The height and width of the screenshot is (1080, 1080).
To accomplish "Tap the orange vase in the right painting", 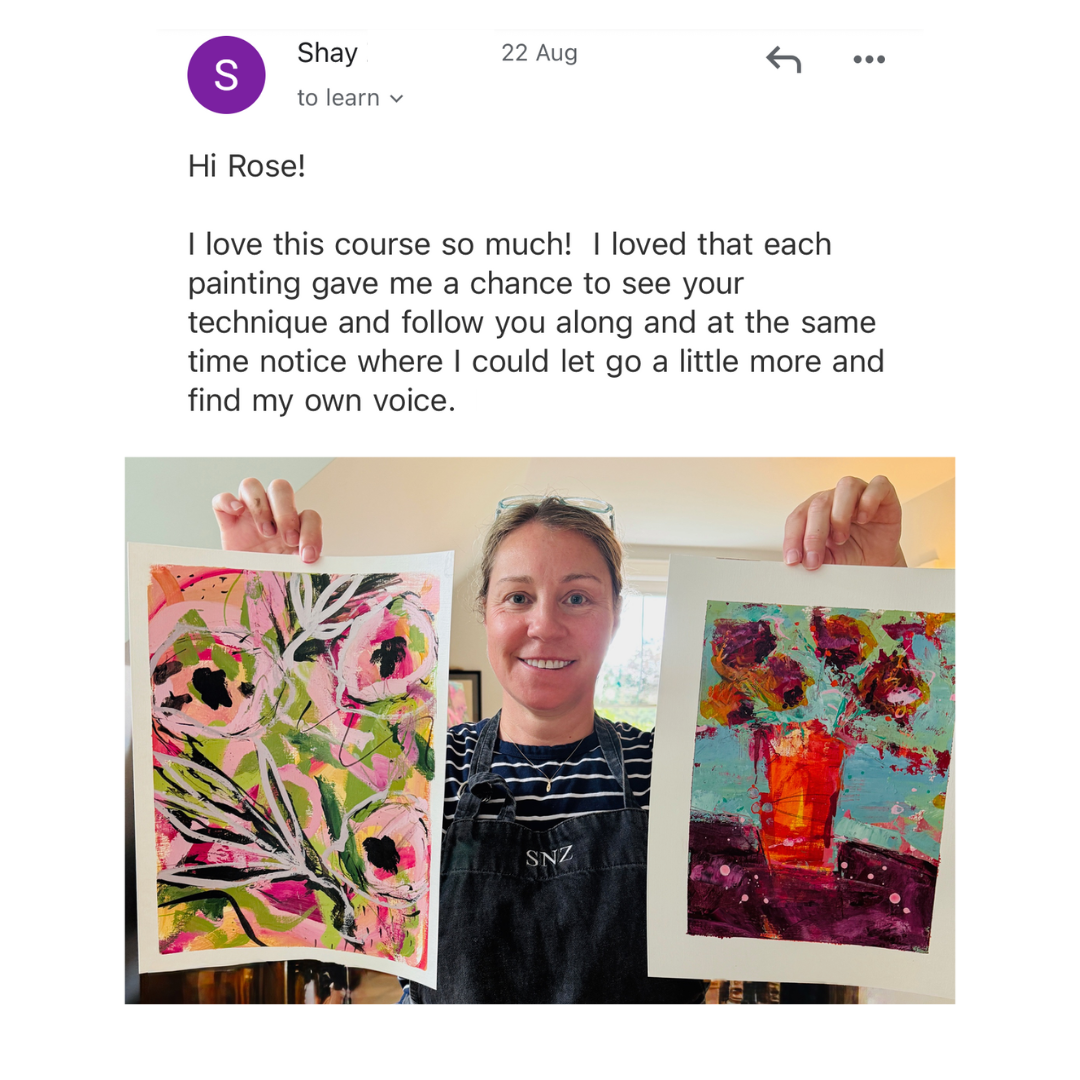I will [x=801, y=792].
